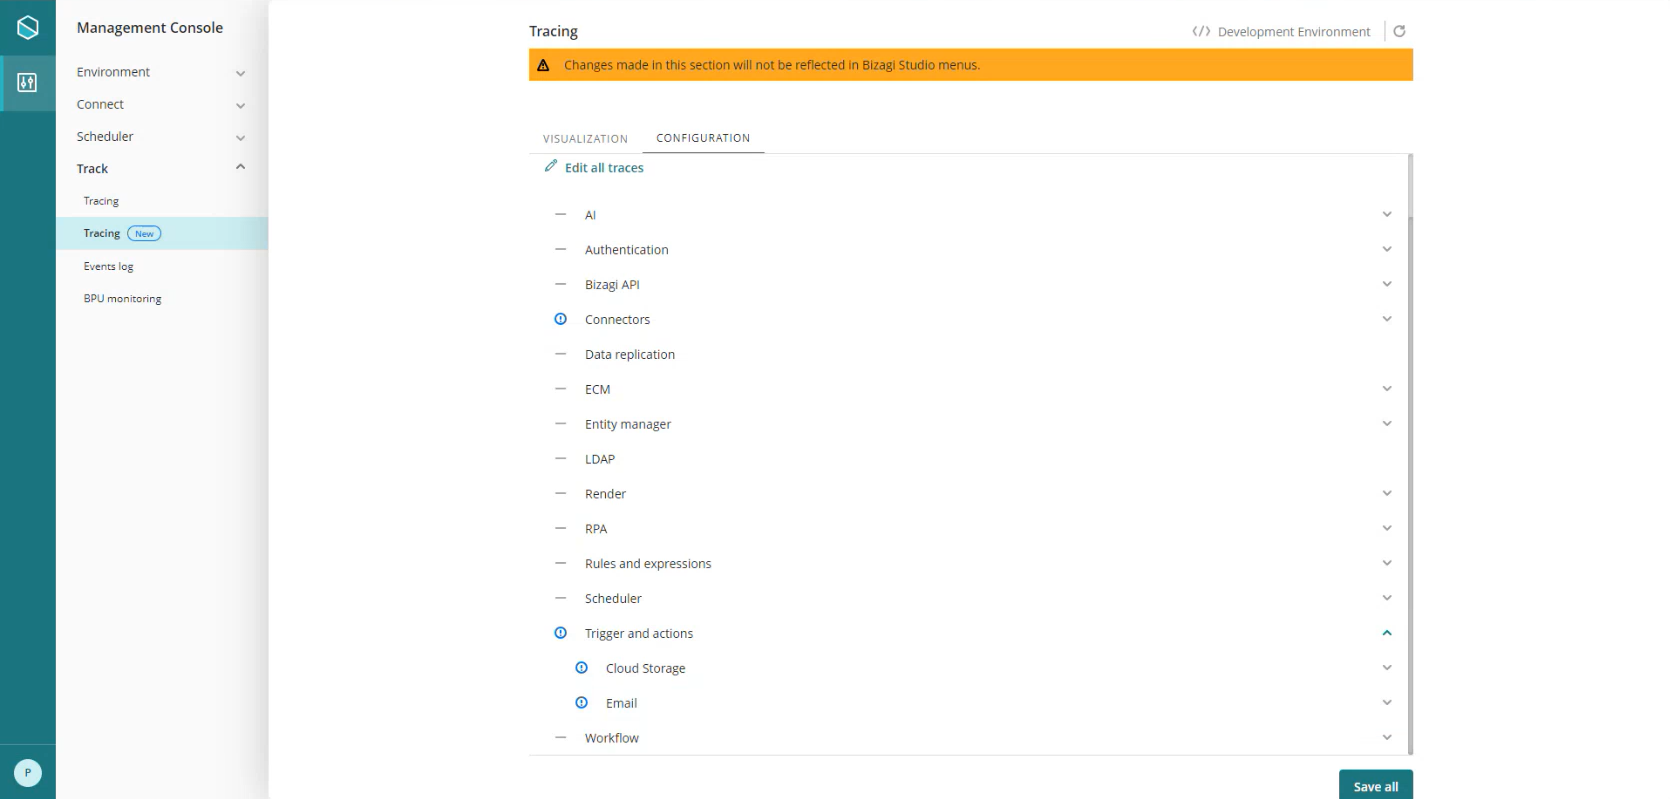Viewport: 1670px width, 799px height.
Task: Click the info status icon for Trigger and actions
Action: [x=560, y=633]
